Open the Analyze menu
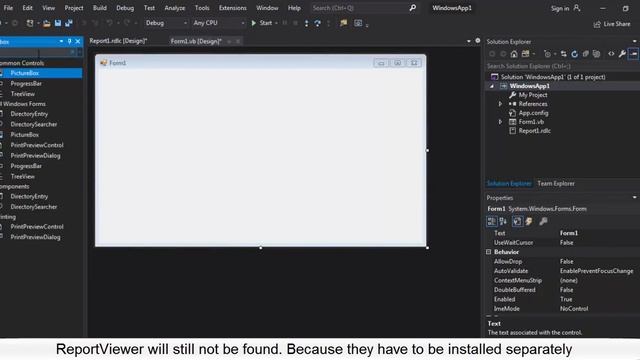This screenshot has height=360, width=640. tap(175, 8)
